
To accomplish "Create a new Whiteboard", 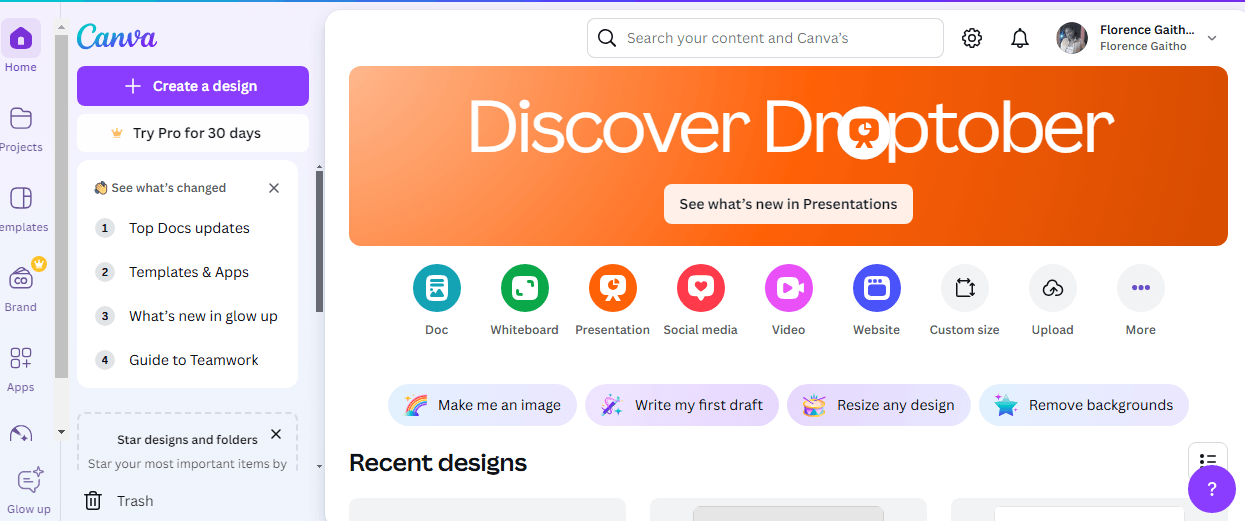I will (x=525, y=288).
